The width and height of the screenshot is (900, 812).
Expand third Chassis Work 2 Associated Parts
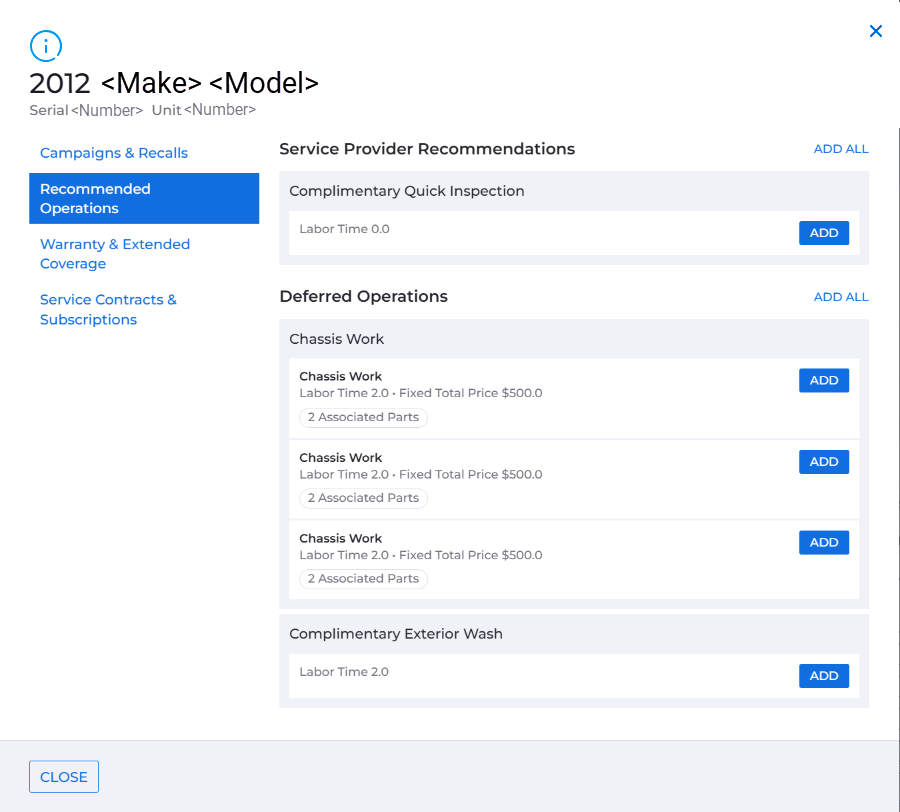[363, 578]
